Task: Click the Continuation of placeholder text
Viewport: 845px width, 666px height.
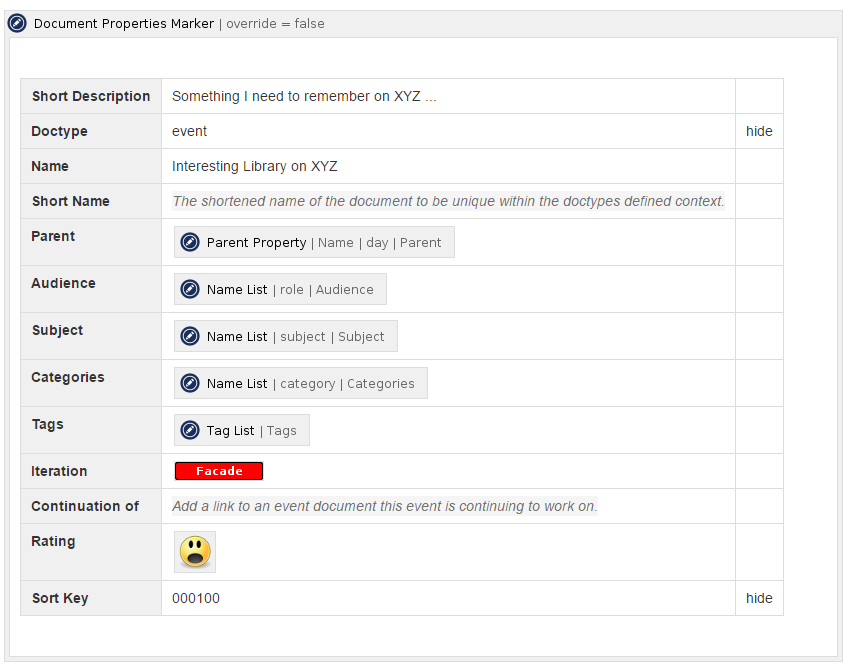Action: [384, 506]
